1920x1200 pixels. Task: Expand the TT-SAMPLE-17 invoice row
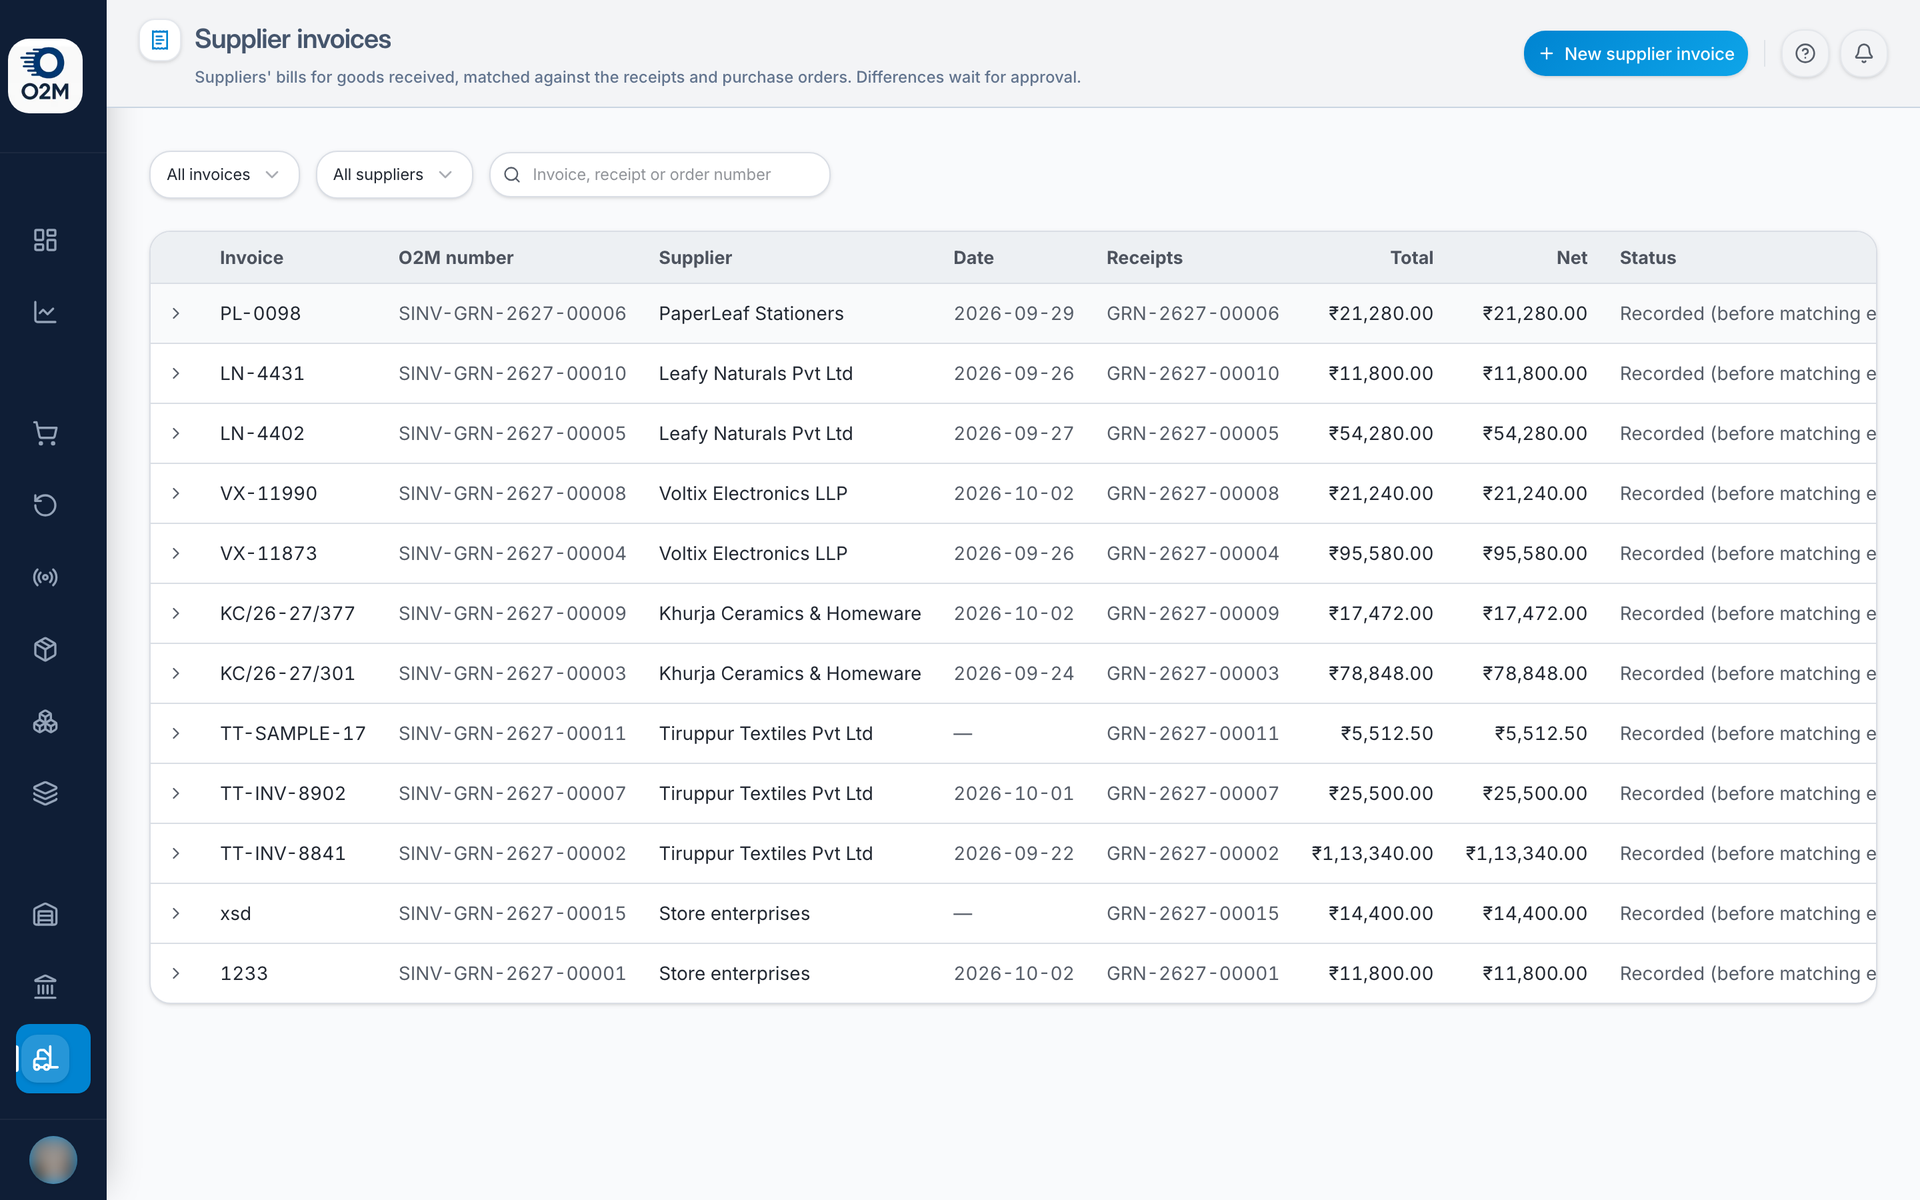(x=176, y=734)
